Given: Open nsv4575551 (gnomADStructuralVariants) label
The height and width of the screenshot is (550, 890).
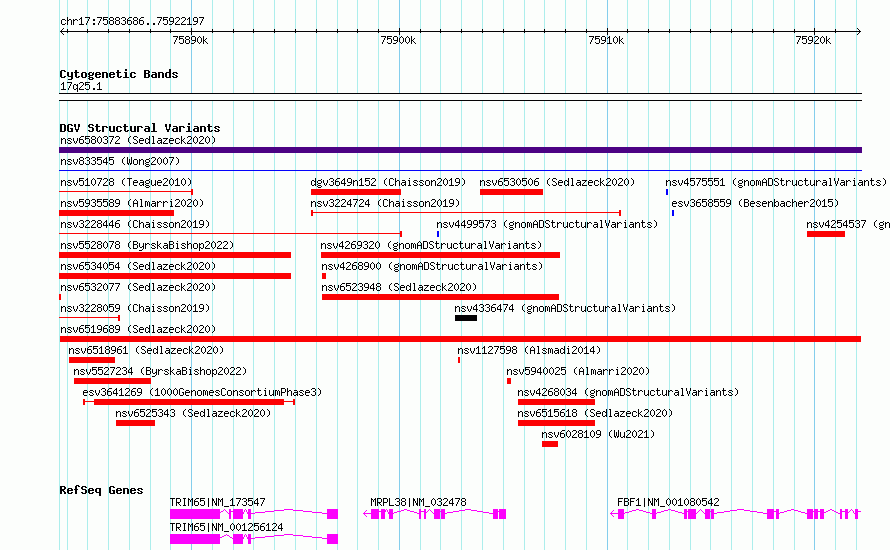Looking at the screenshot, I should [x=776, y=182].
